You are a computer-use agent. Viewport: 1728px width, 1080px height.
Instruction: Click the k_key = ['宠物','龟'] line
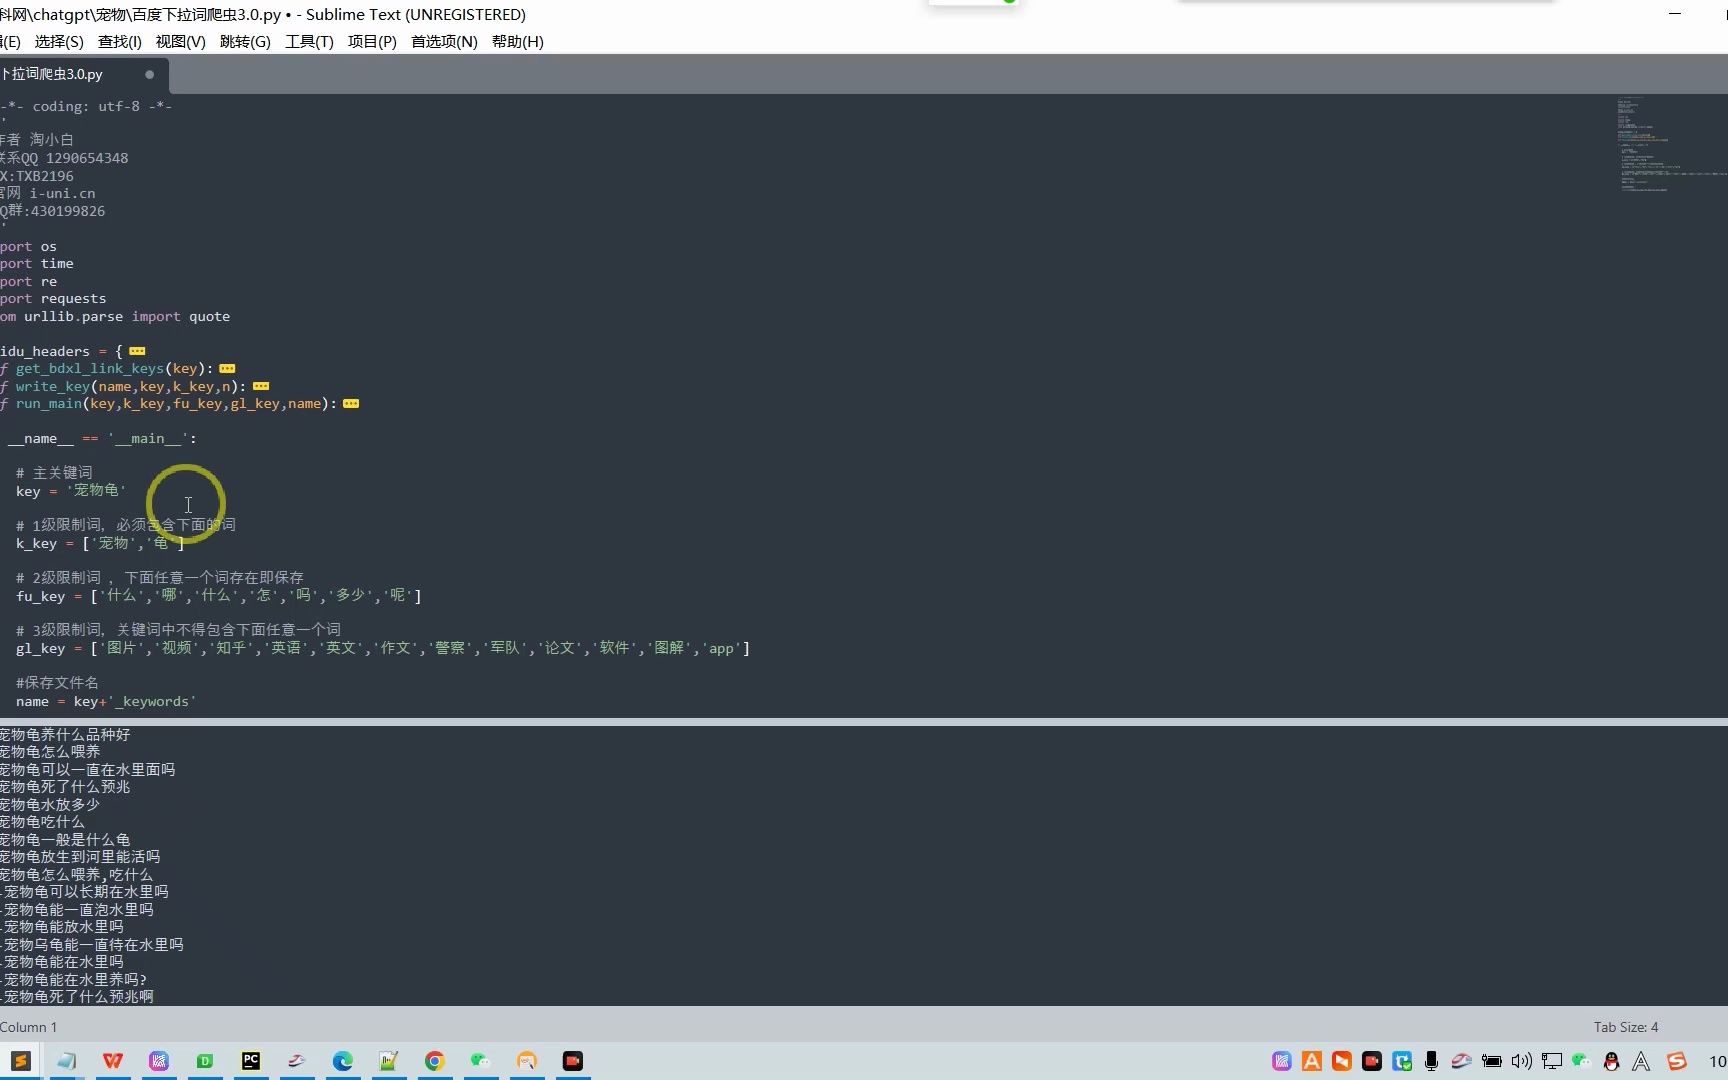pos(100,544)
